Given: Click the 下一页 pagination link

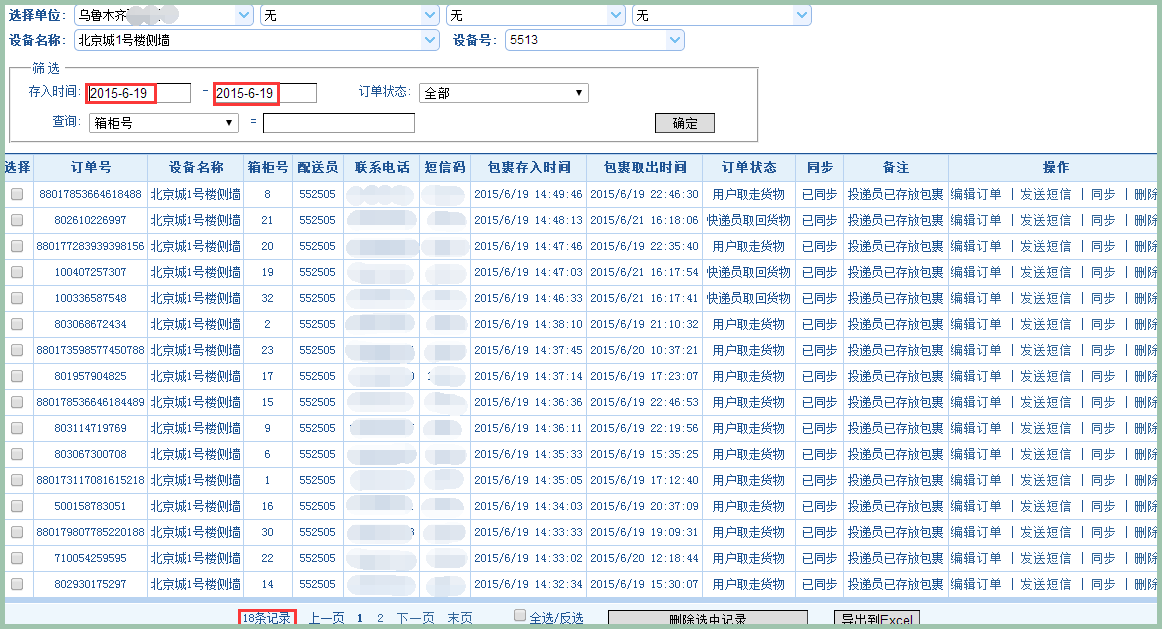Looking at the screenshot, I should pyautogui.click(x=415, y=619).
